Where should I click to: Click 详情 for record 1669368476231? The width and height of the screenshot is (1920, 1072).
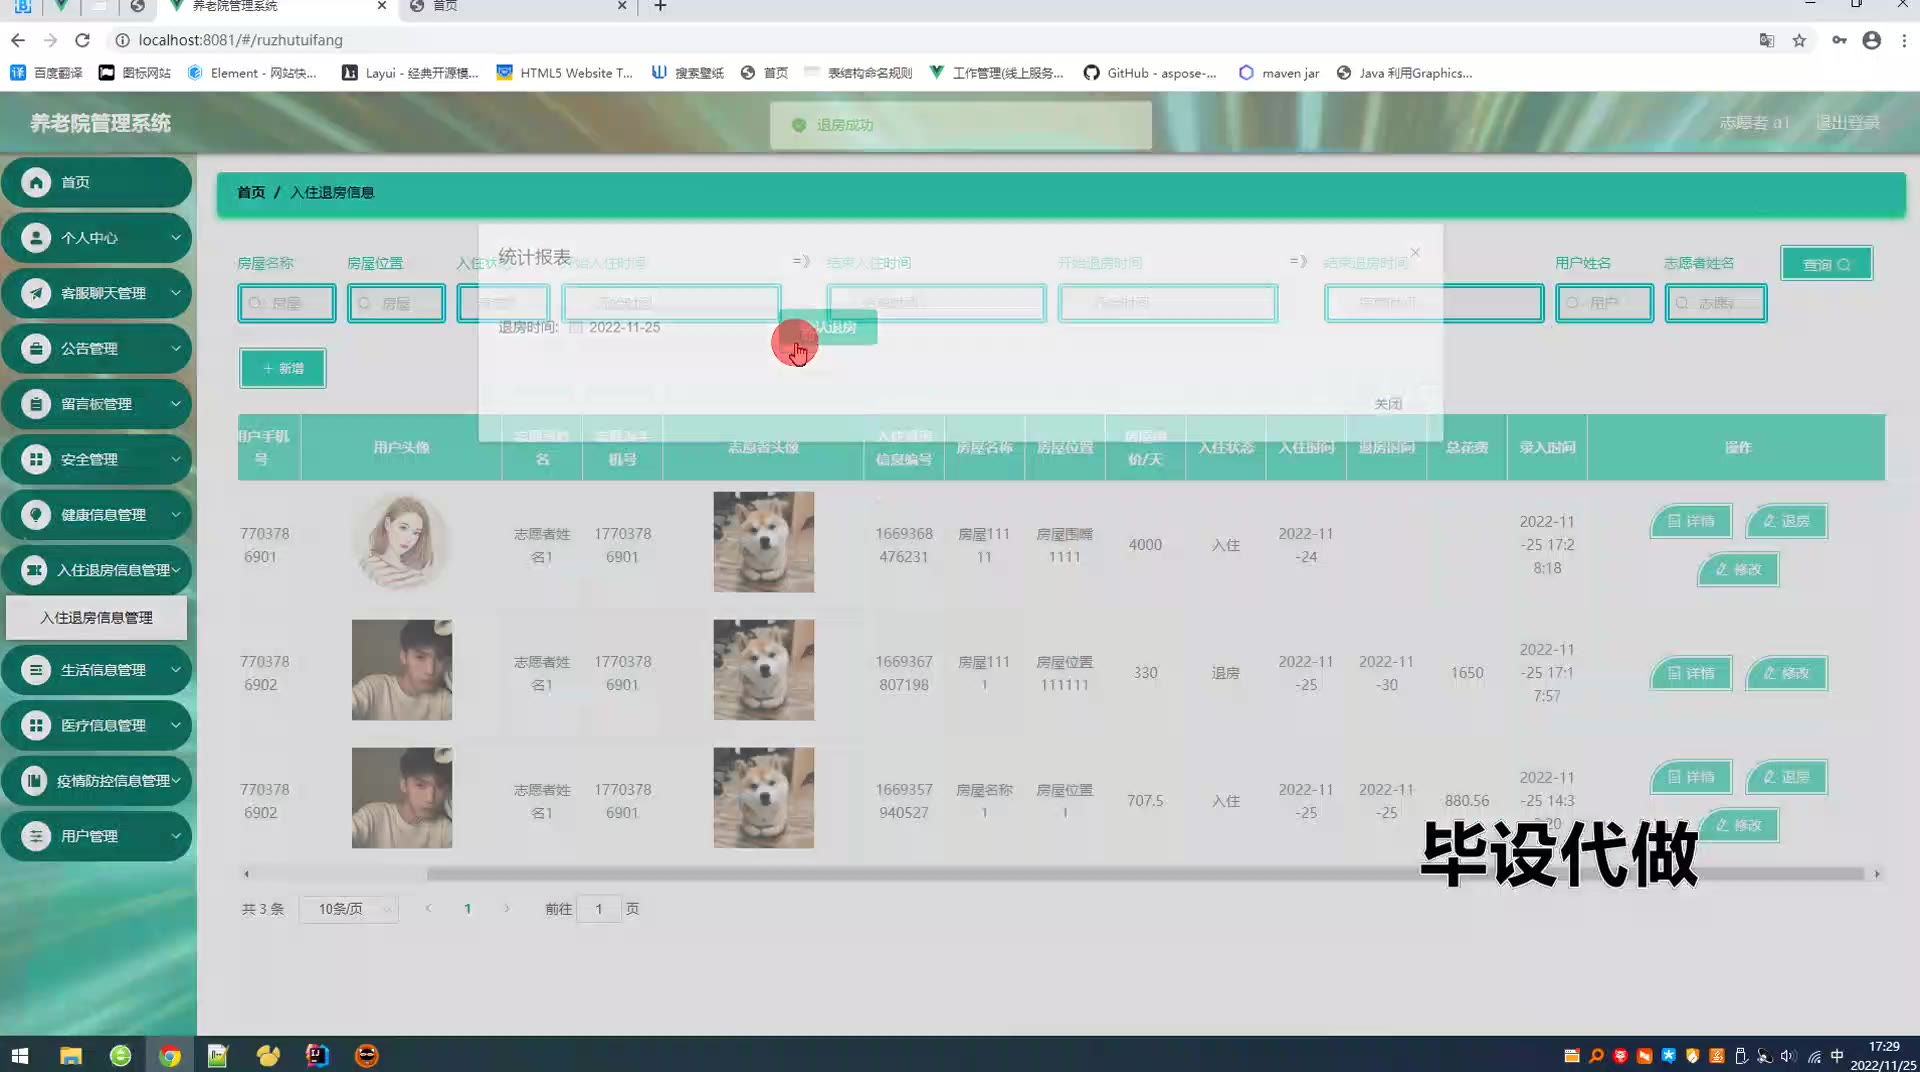1691,521
